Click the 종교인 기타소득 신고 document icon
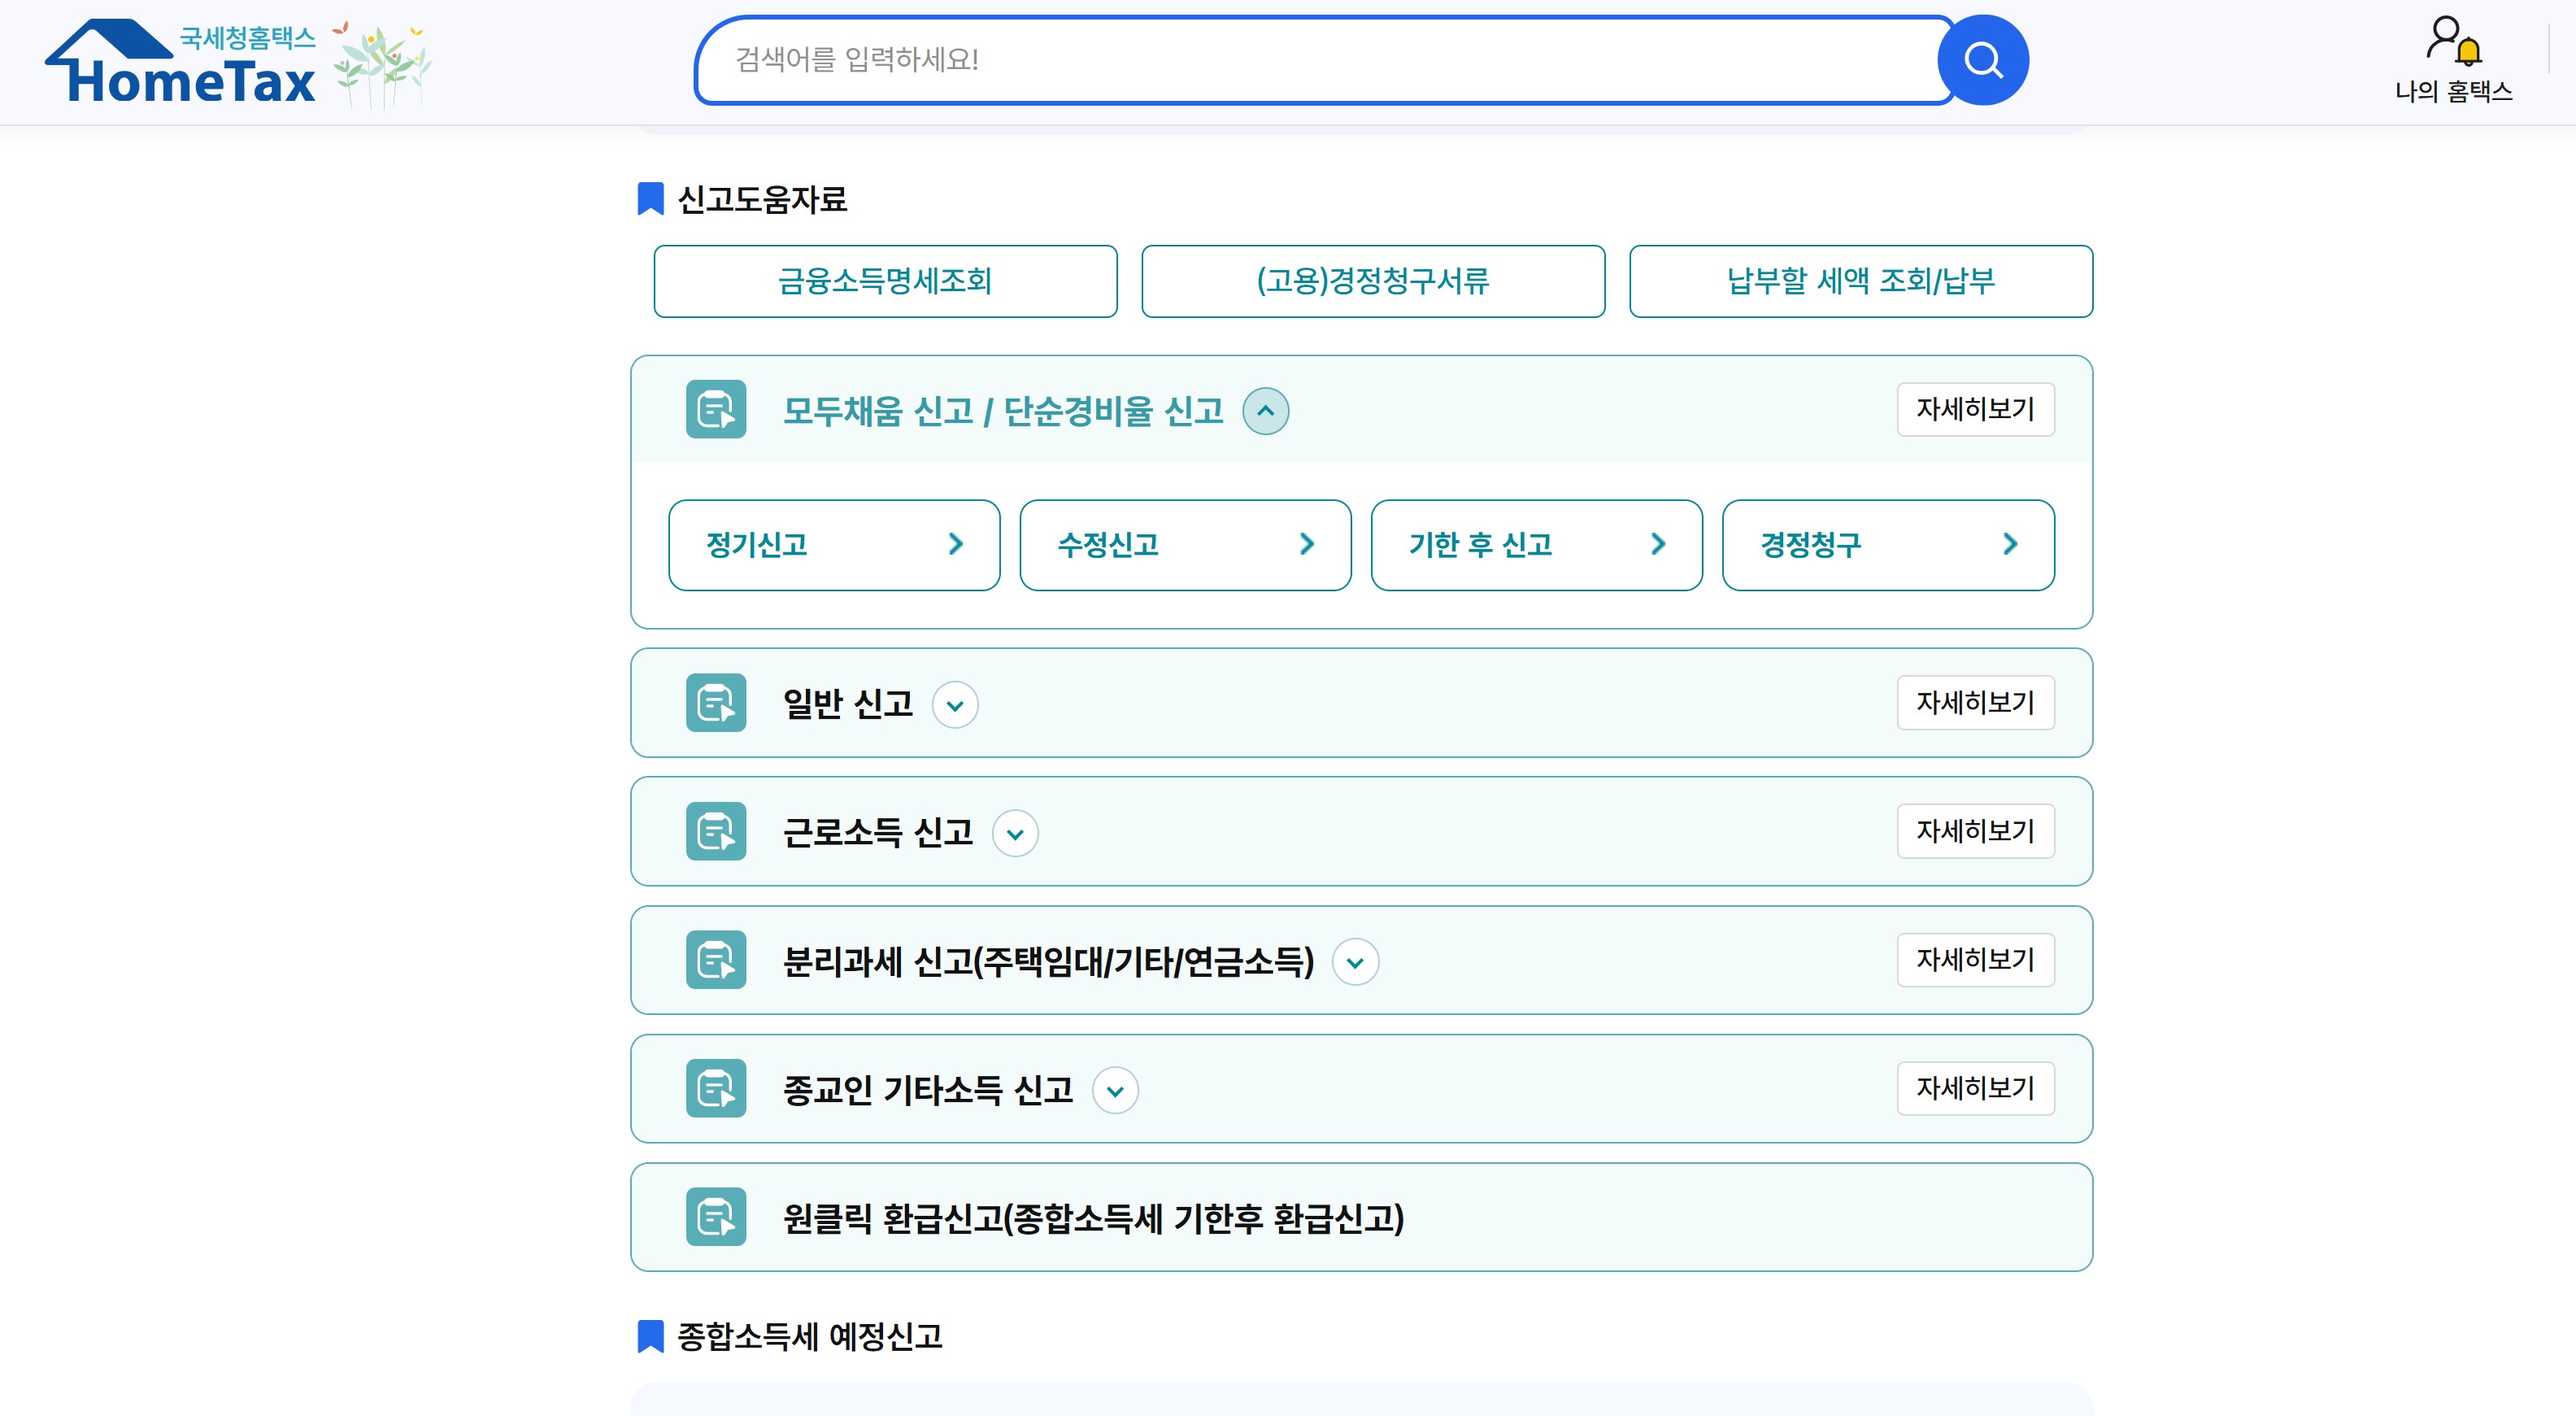Screen dimensions: 2576x1416 tap(716, 1088)
